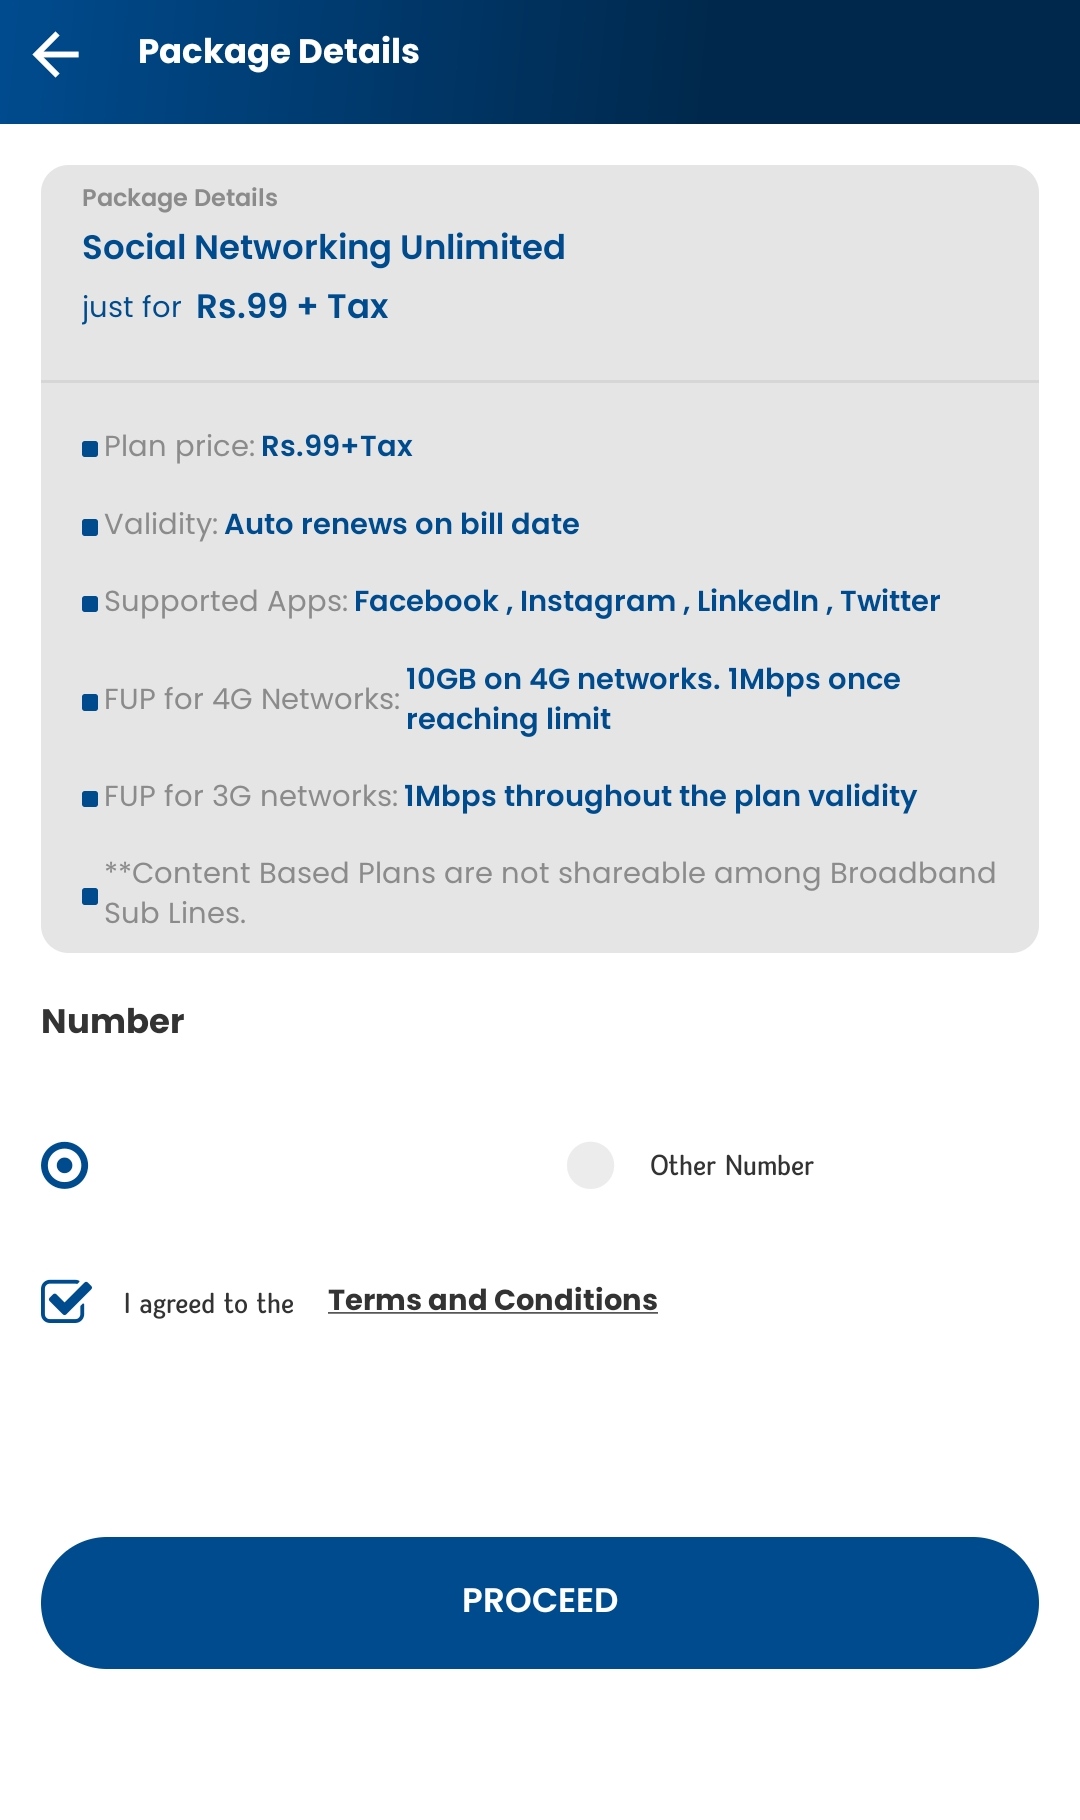
Task: Tap the Supported Apps bullet icon
Action: 90,604
